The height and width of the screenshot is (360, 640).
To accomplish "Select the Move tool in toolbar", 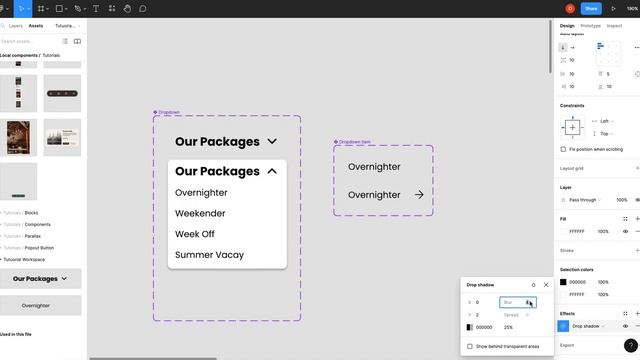I will pos(21,9).
